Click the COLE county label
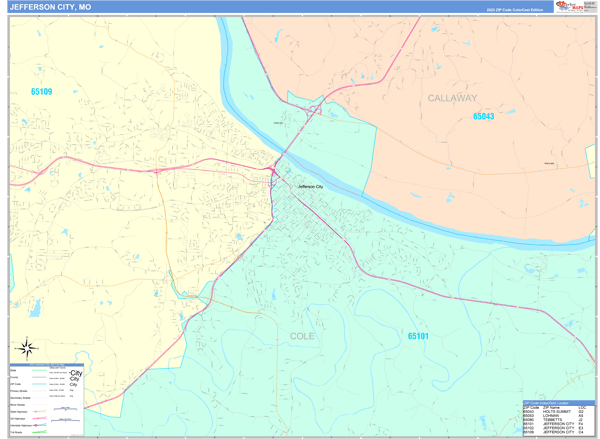This screenshot has width=600, height=439. 302,336
